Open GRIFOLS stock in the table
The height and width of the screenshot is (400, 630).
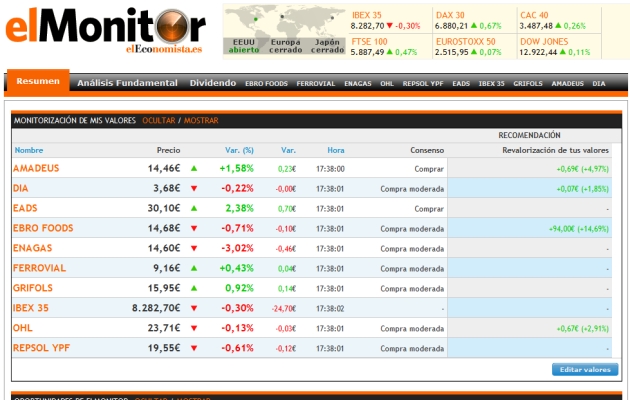point(33,288)
